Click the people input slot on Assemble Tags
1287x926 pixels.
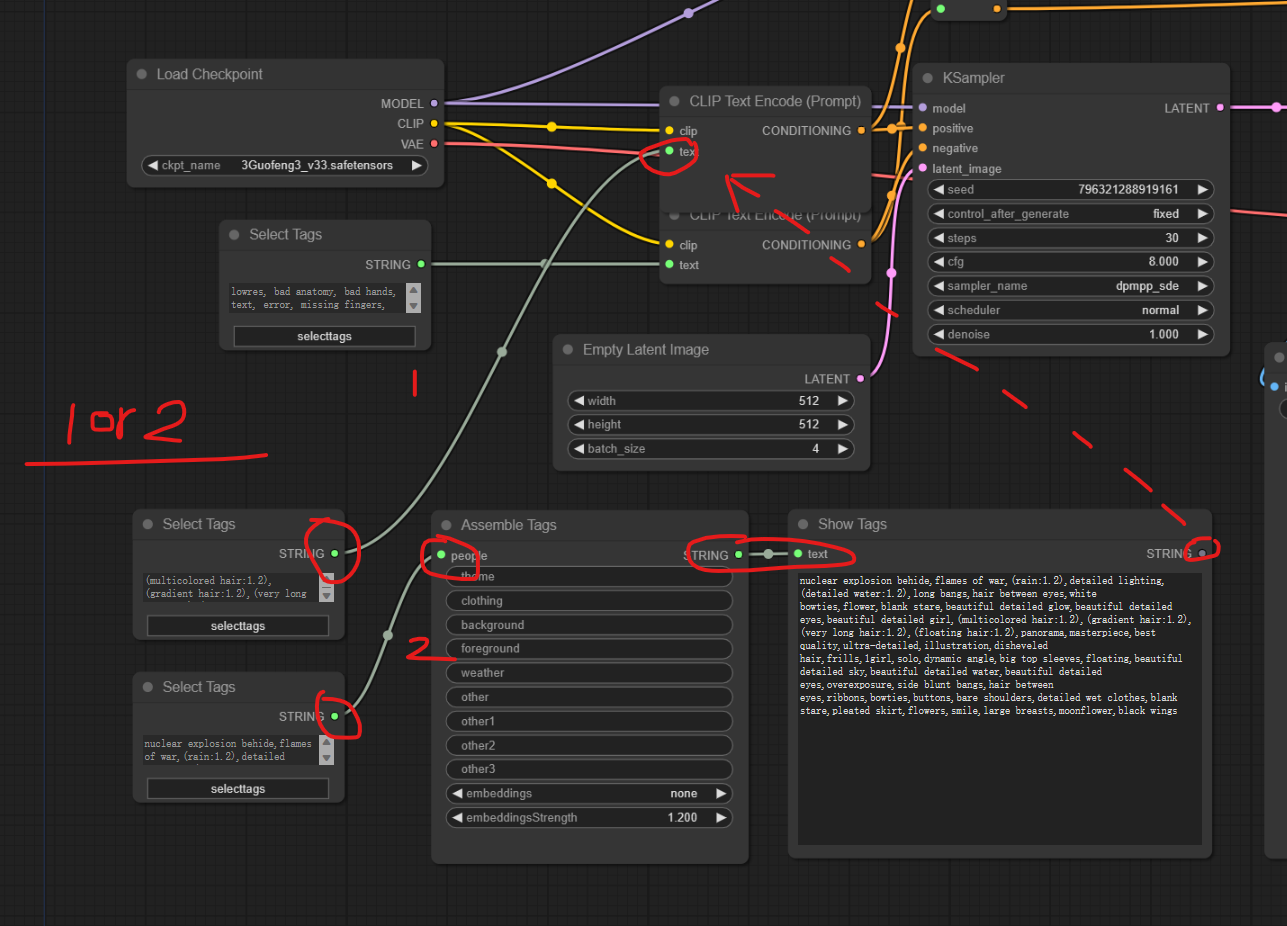(x=441, y=555)
